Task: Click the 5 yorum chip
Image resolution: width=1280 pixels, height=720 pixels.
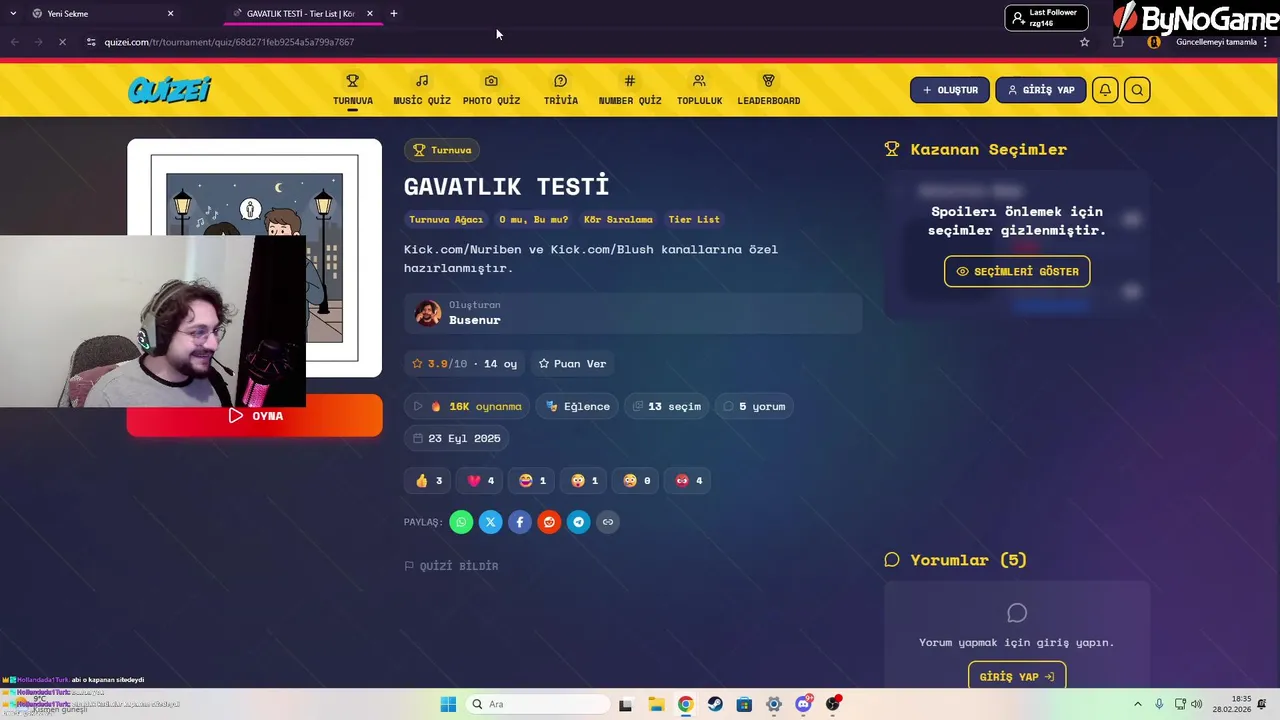Action: tap(754, 406)
